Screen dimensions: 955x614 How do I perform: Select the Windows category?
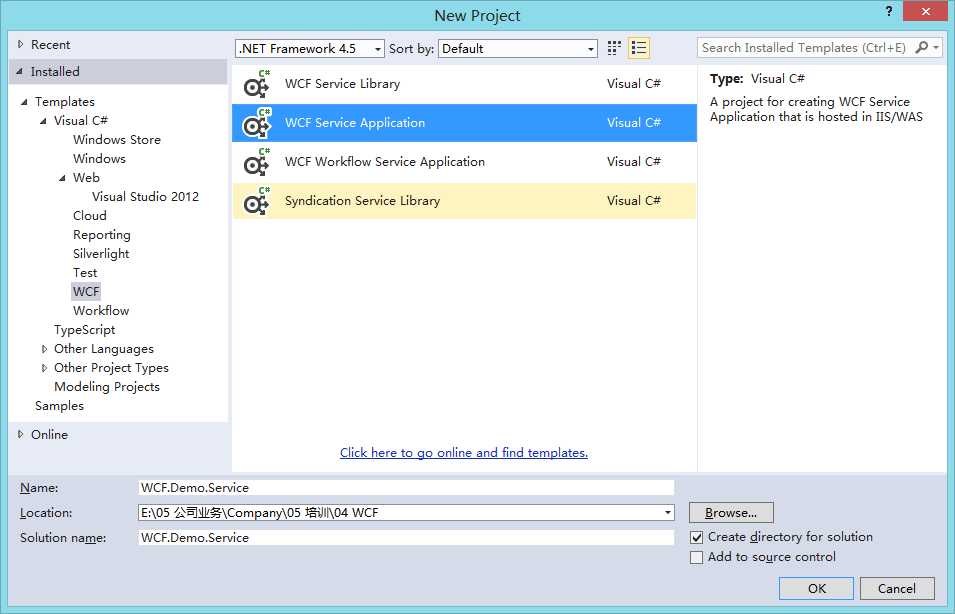99,158
